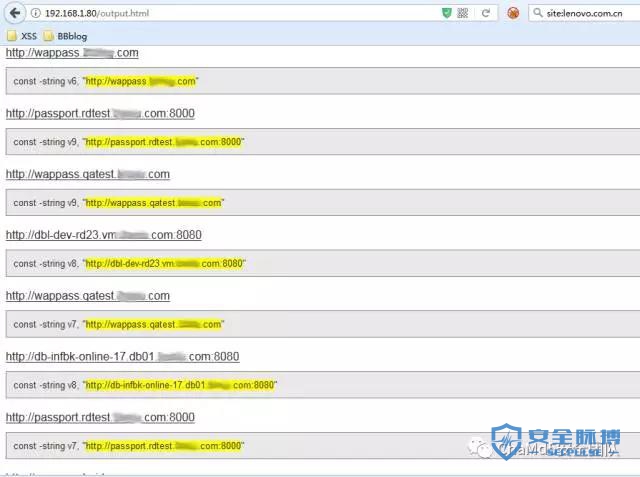Reload the page with the refresh icon

486,13
